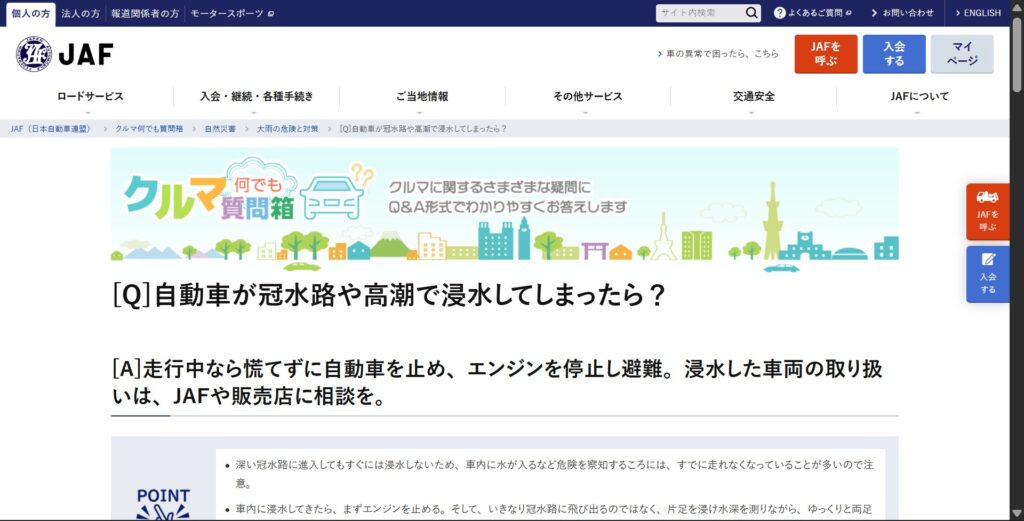The image size is (1024, 521).
Task: Go to 大雨の危険と対策 breadcrumb
Action: point(288,129)
